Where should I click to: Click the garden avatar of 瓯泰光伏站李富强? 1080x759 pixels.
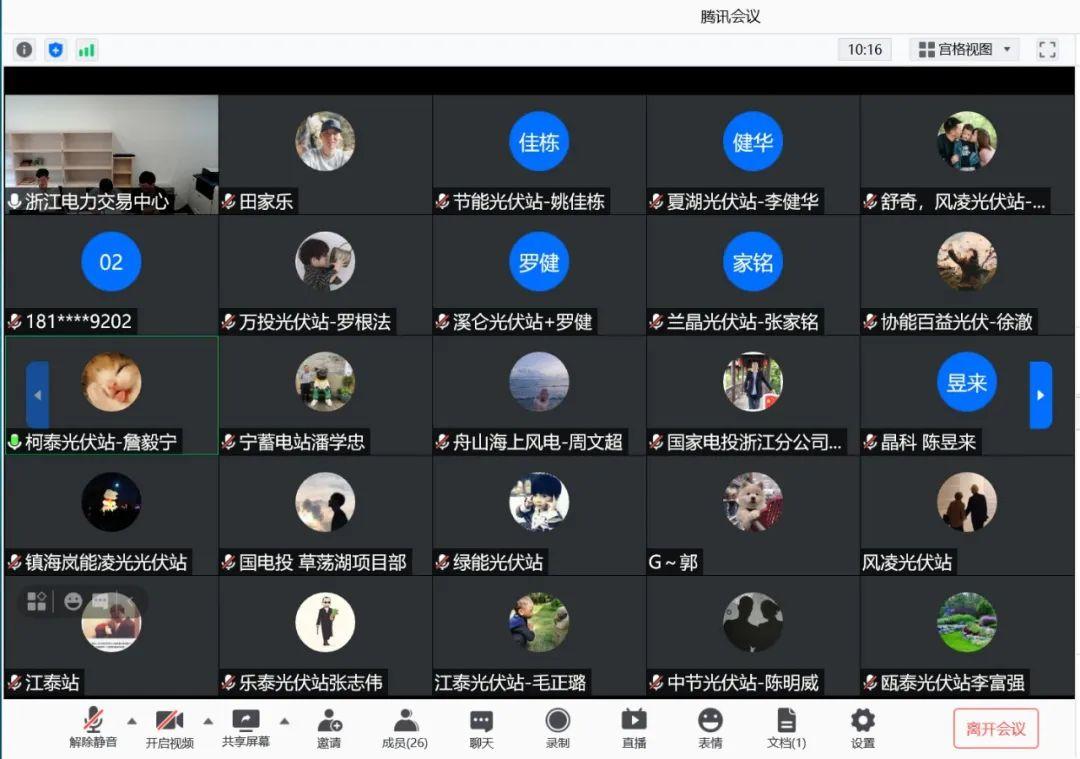tap(967, 622)
